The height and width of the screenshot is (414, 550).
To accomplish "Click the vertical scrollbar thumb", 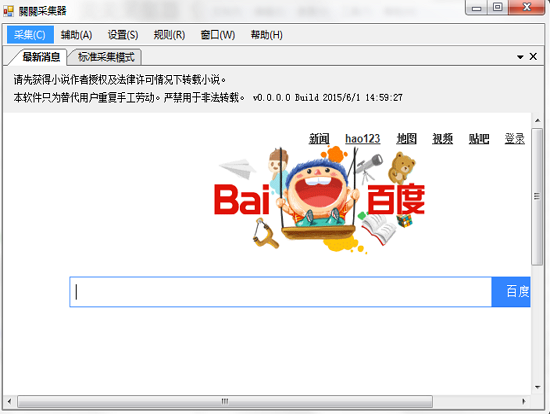I will point(537,196).
